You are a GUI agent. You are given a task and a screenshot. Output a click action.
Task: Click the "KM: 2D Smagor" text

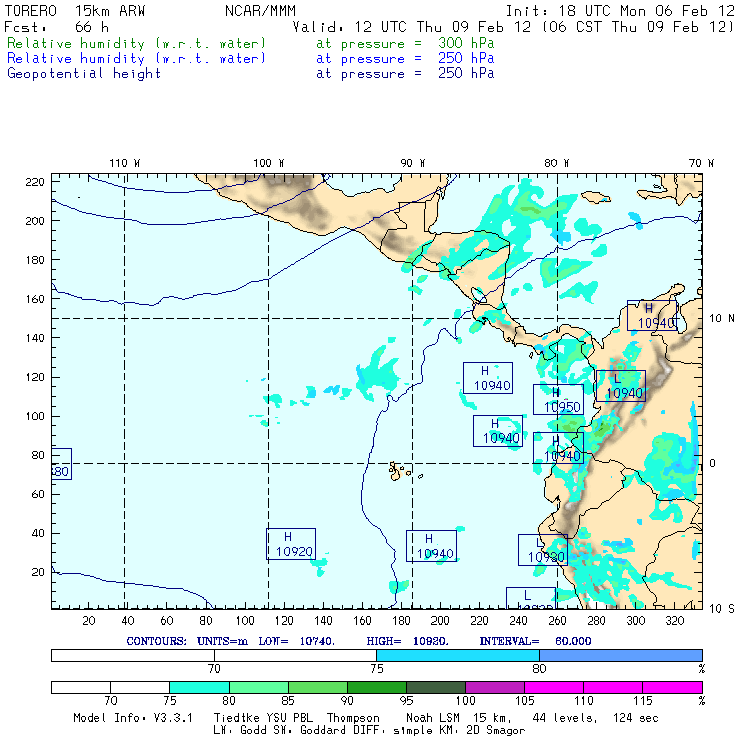tap(480, 731)
